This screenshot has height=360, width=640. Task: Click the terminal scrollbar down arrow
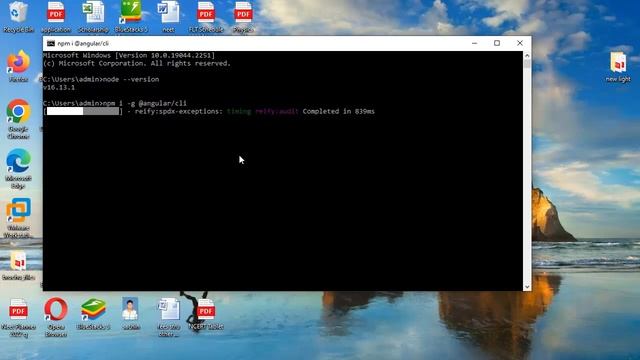(x=527, y=287)
